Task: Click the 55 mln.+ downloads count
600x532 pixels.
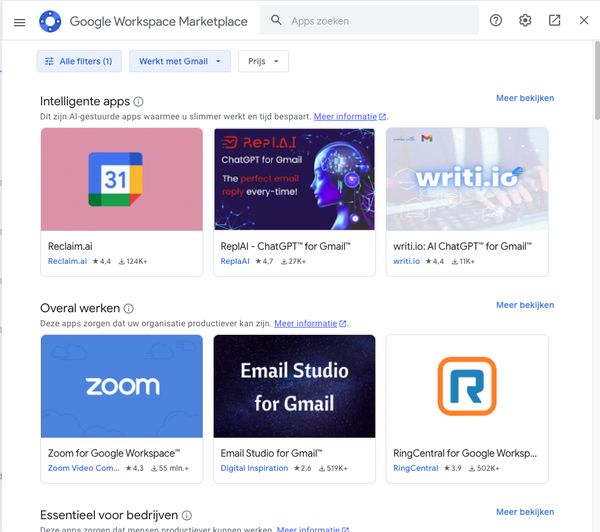Action: 170,468
